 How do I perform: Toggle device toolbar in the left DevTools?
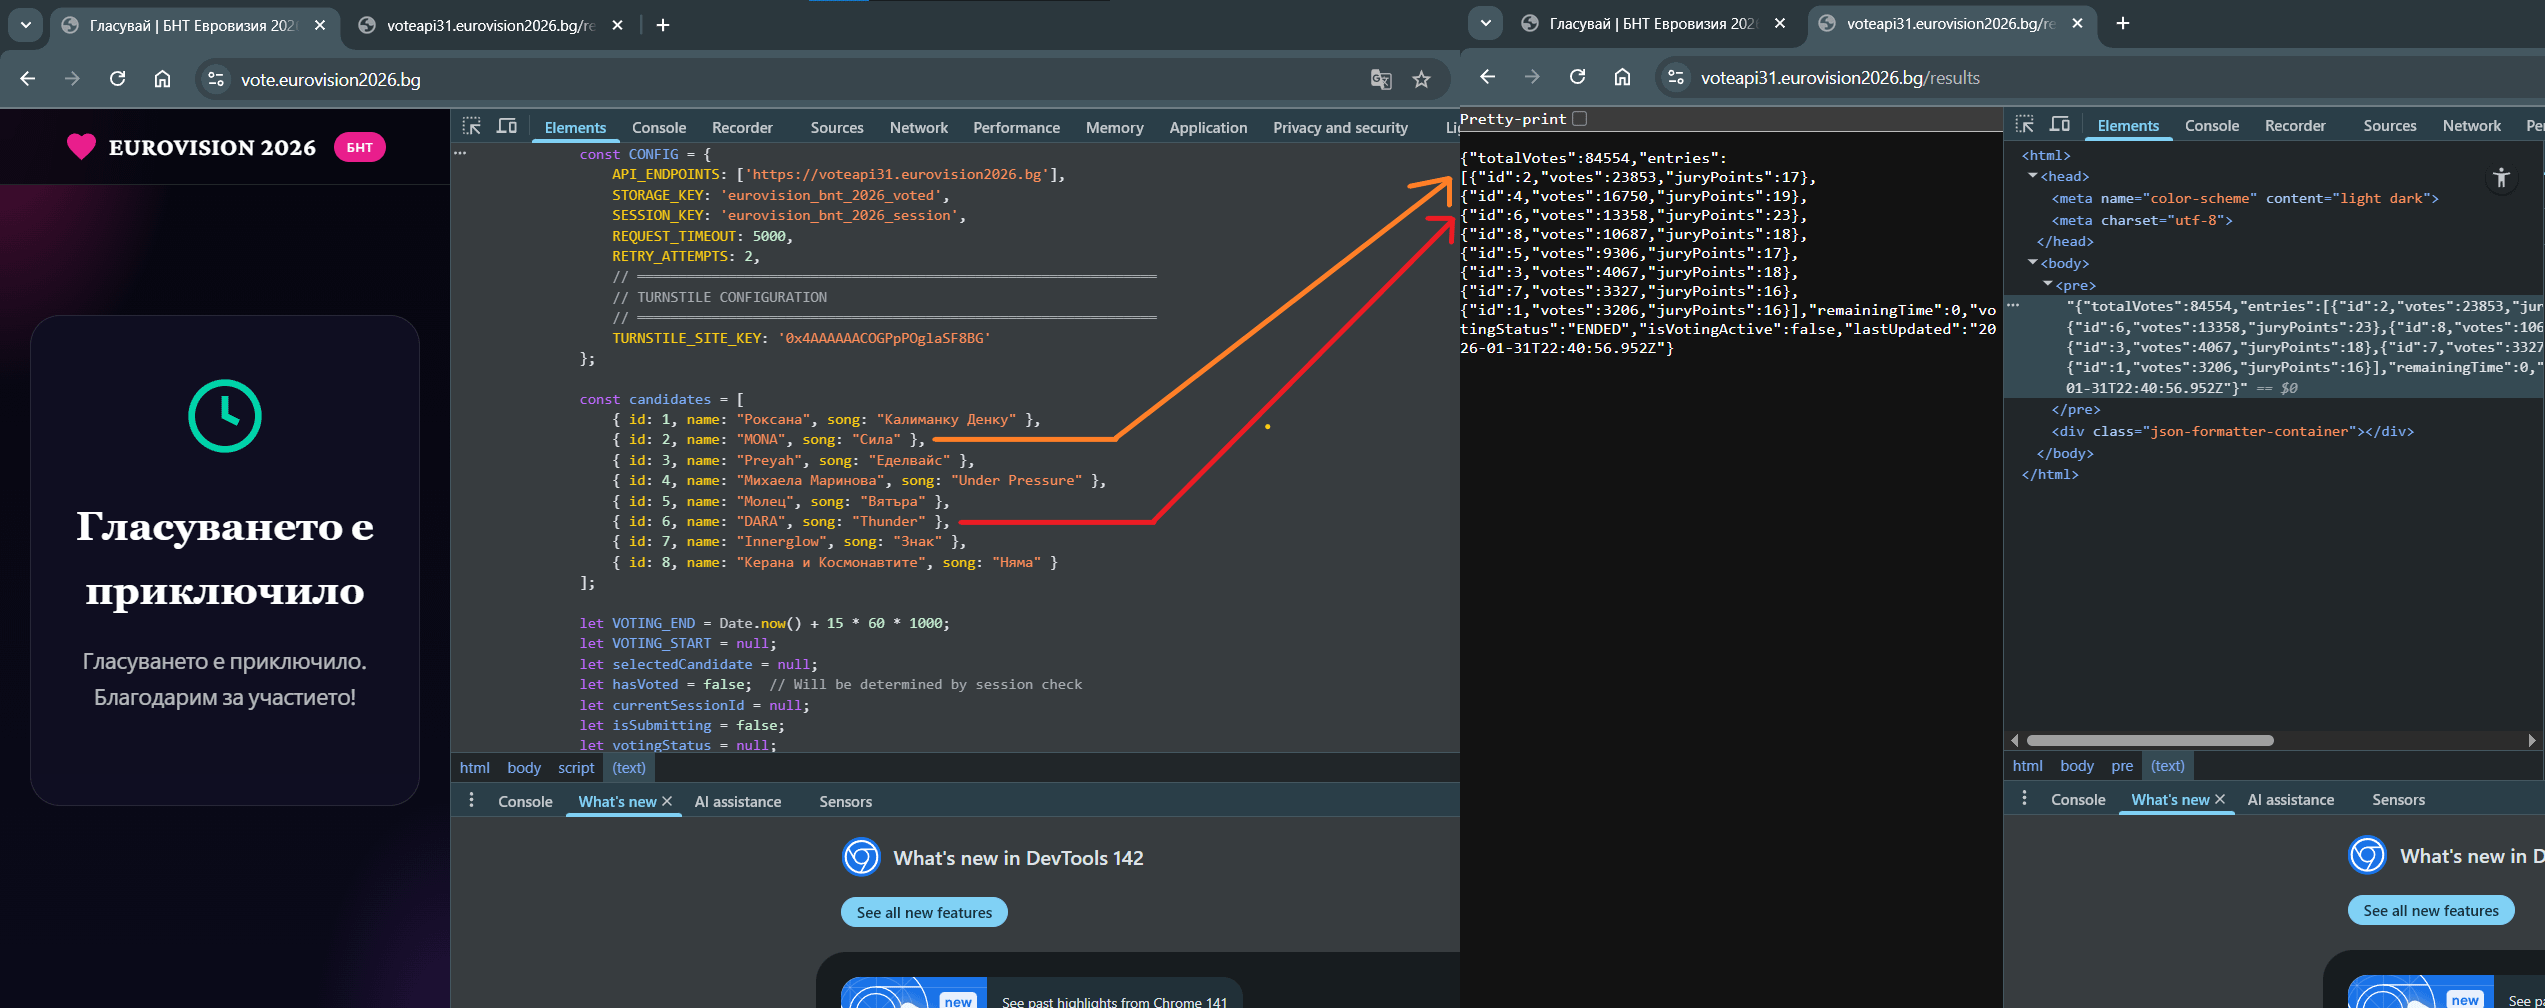pos(507,126)
